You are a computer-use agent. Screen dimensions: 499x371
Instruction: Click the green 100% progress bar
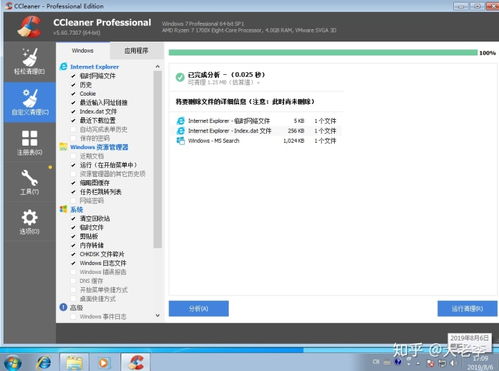point(323,53)
